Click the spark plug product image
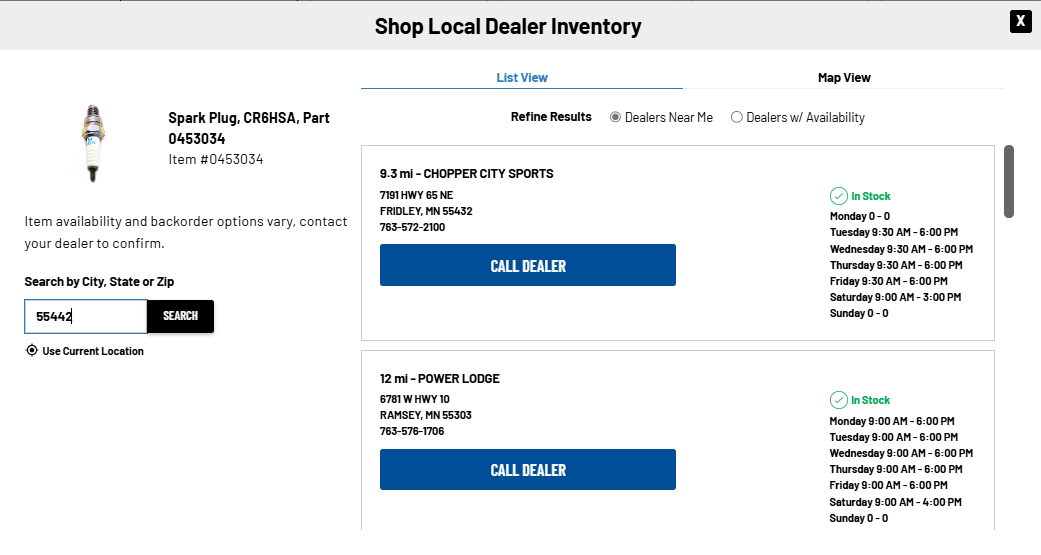 pos(93,142)
